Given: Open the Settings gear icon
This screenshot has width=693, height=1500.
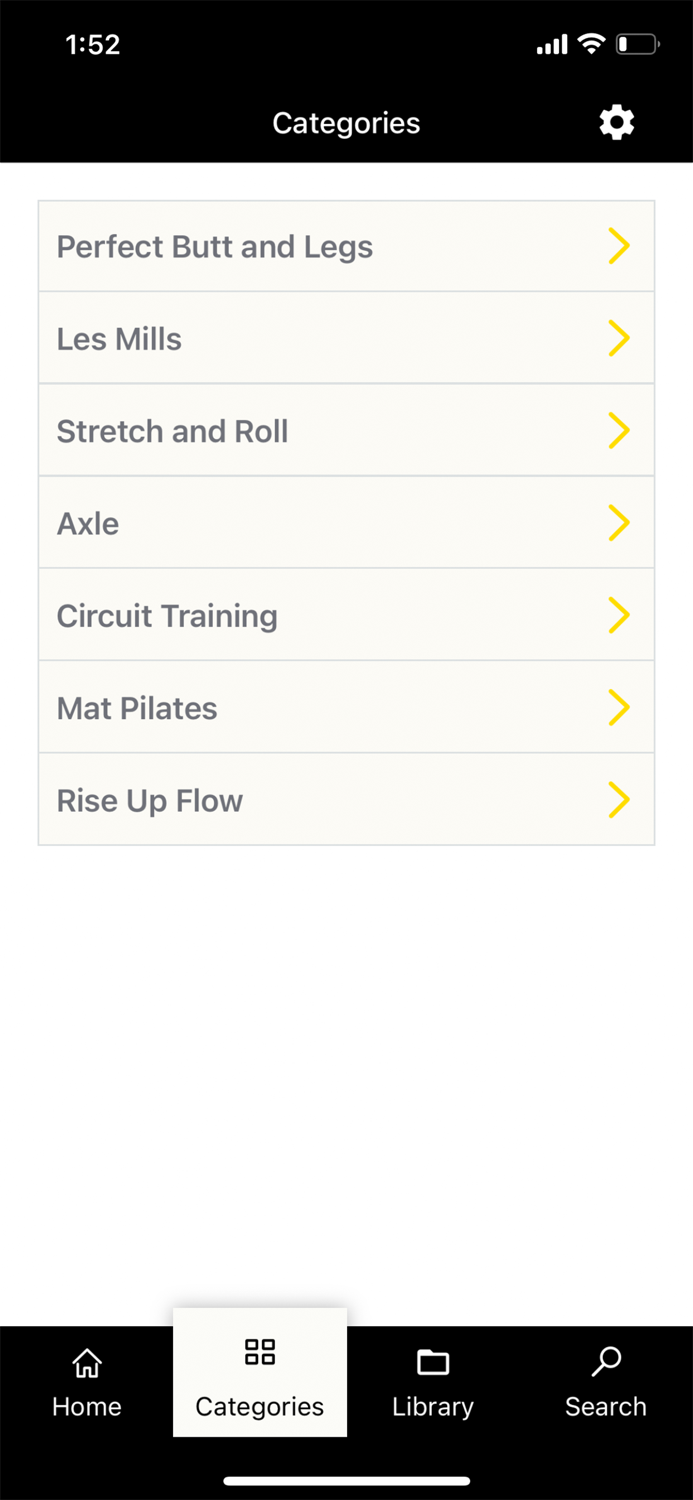Looking at the screenshot, I should click(x=616, y=122).
